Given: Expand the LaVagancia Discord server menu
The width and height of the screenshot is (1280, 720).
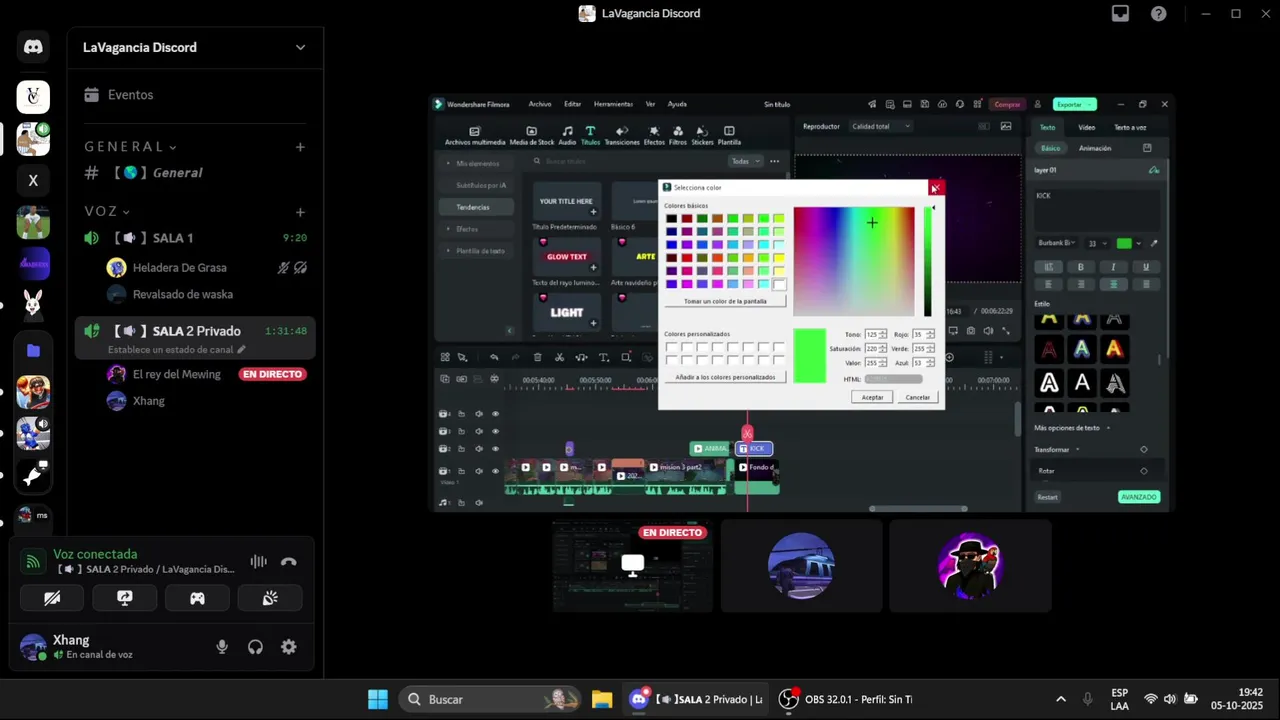Looking at the screenshot, I should [300, 47].
